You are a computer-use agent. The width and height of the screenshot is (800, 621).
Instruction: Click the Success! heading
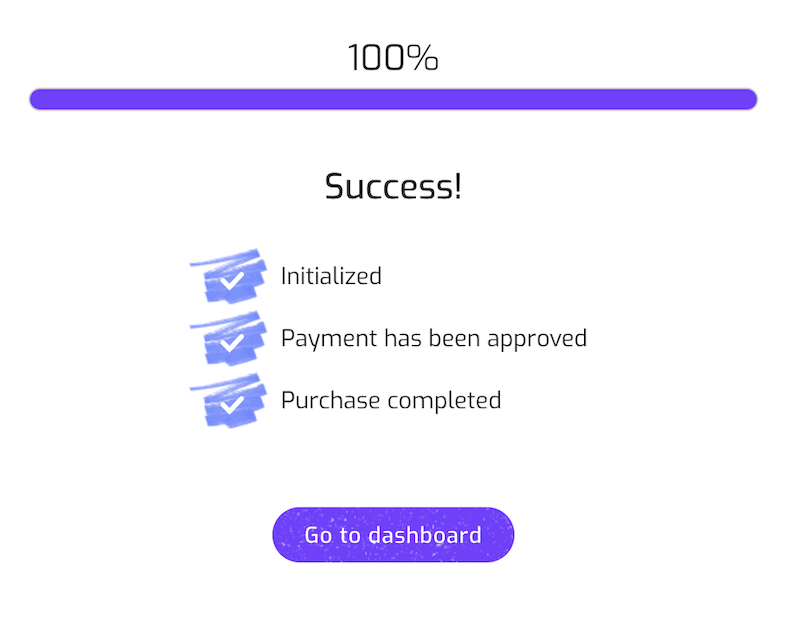pos(393,186)
